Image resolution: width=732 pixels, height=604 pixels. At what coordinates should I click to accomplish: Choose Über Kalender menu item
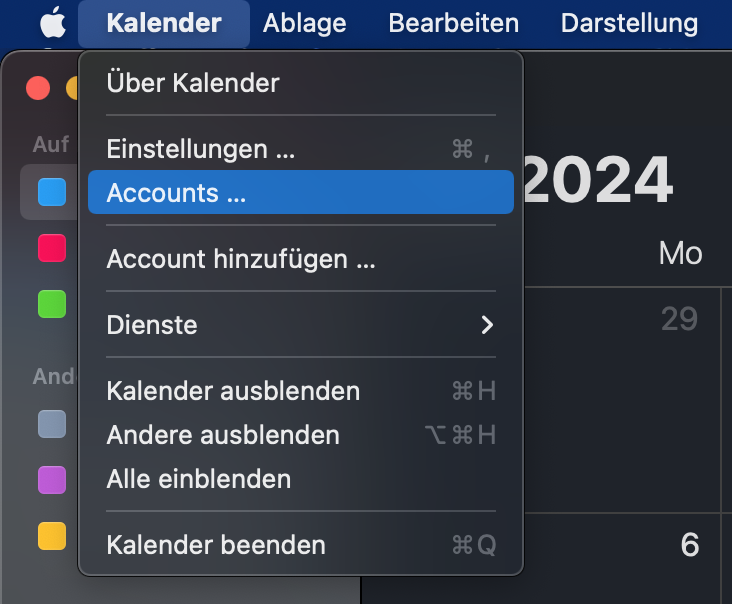[301, 83]
